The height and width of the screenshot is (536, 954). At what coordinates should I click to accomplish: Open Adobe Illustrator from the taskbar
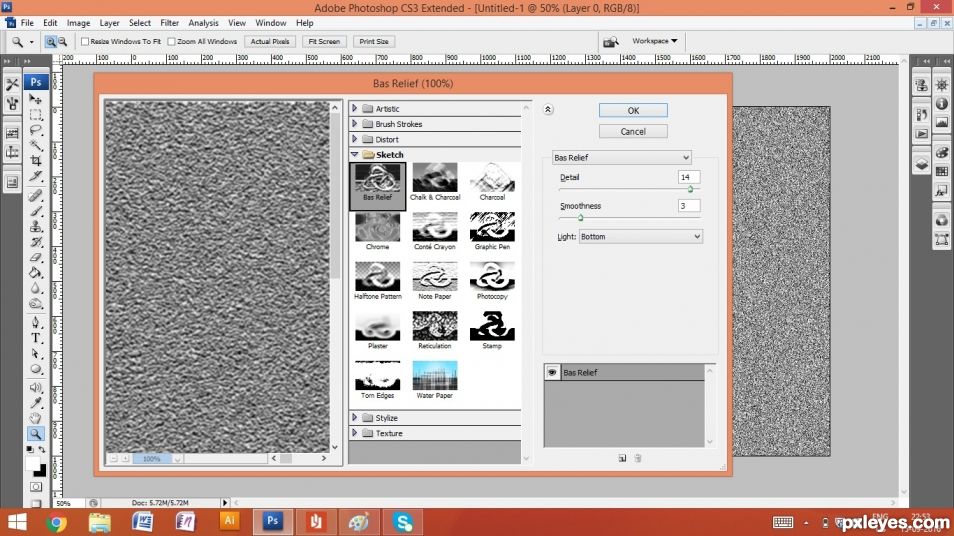pos(229,521)
